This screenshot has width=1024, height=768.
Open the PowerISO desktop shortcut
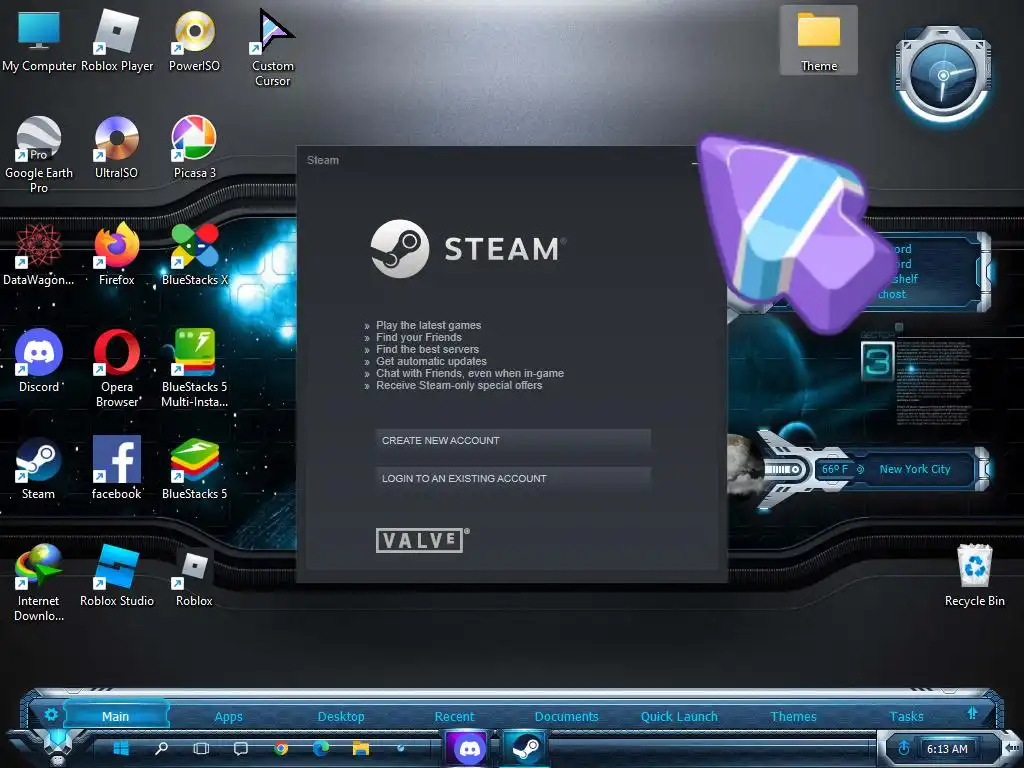[x=194, y=41]
